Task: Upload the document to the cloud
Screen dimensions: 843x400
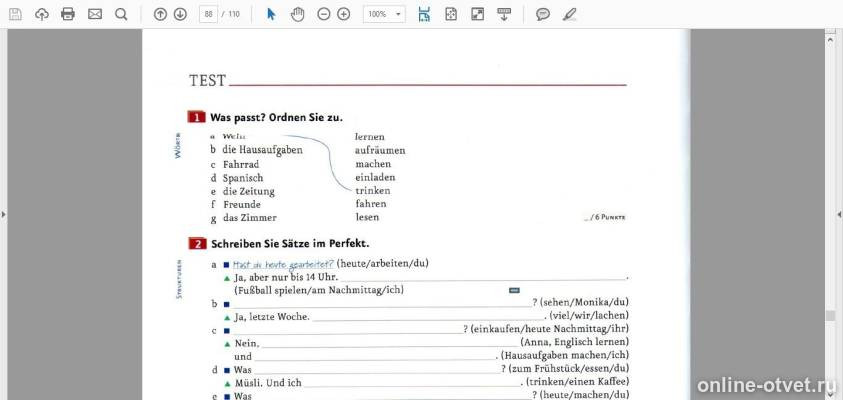Action: 41,14
